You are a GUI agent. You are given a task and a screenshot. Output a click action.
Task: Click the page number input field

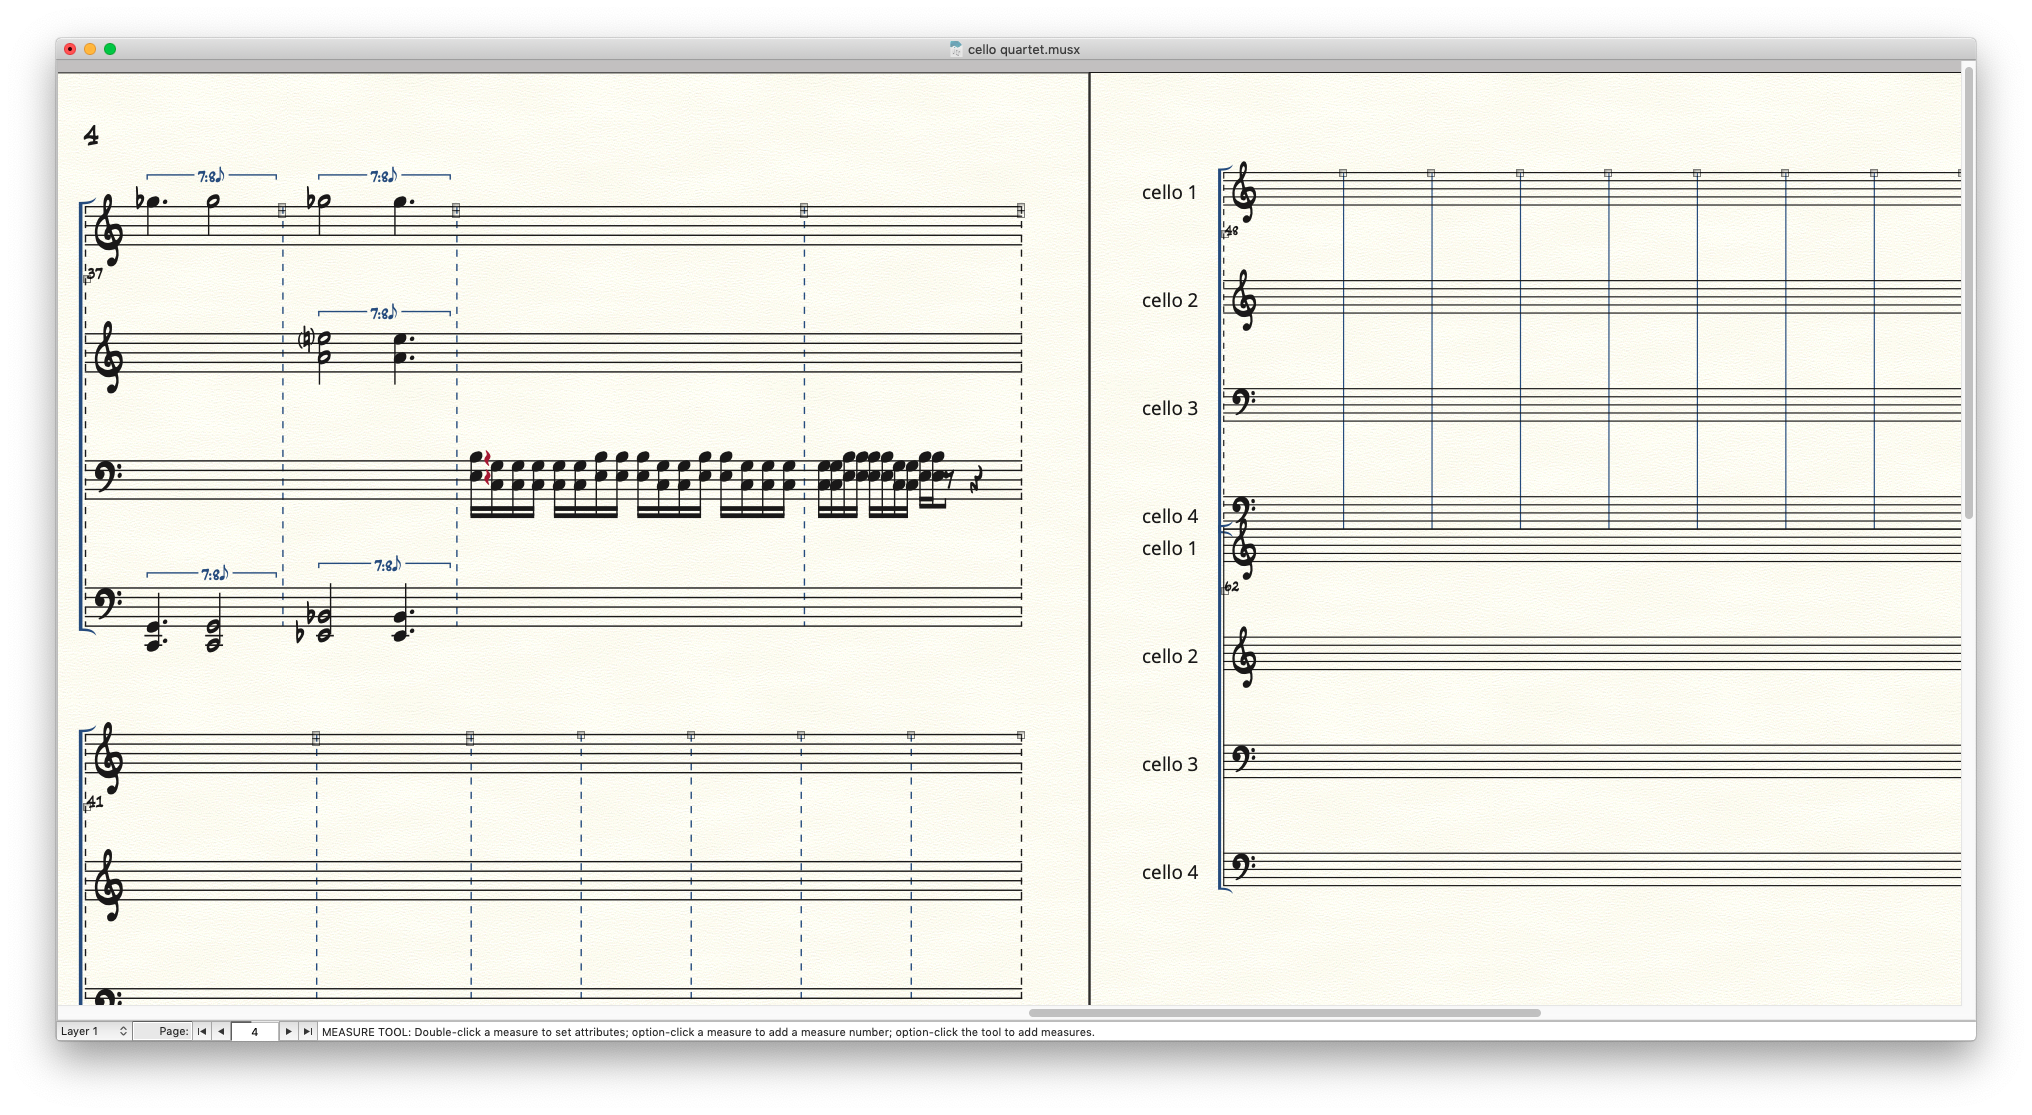[x=254, y=1031]
